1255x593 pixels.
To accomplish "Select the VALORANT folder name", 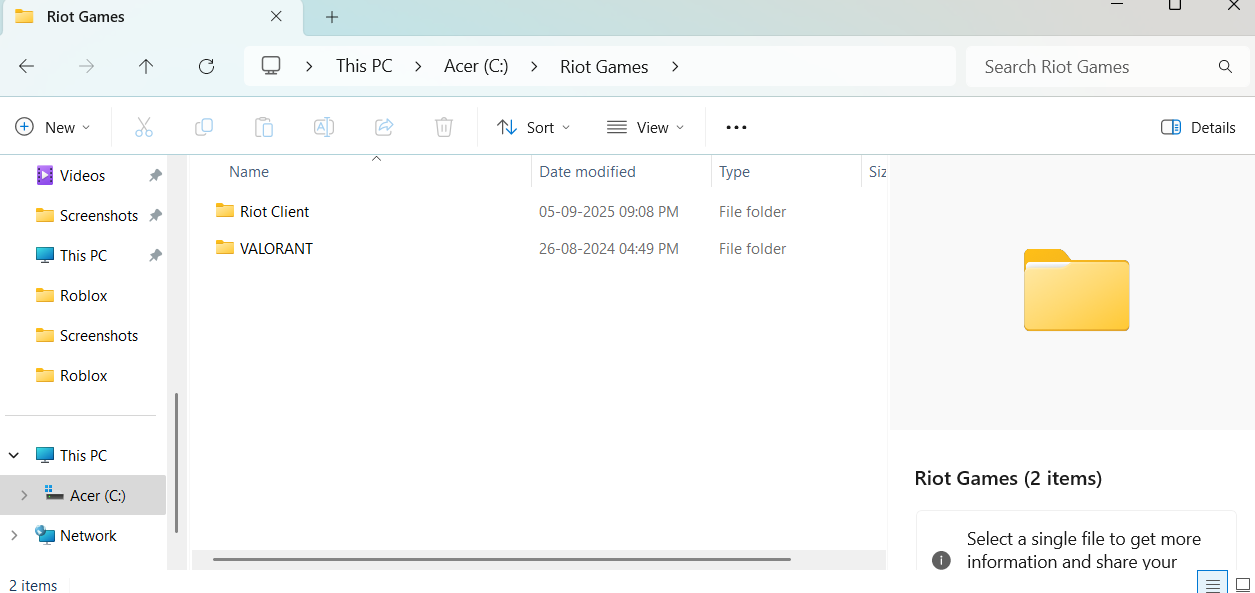I will (x=276, y=248).
